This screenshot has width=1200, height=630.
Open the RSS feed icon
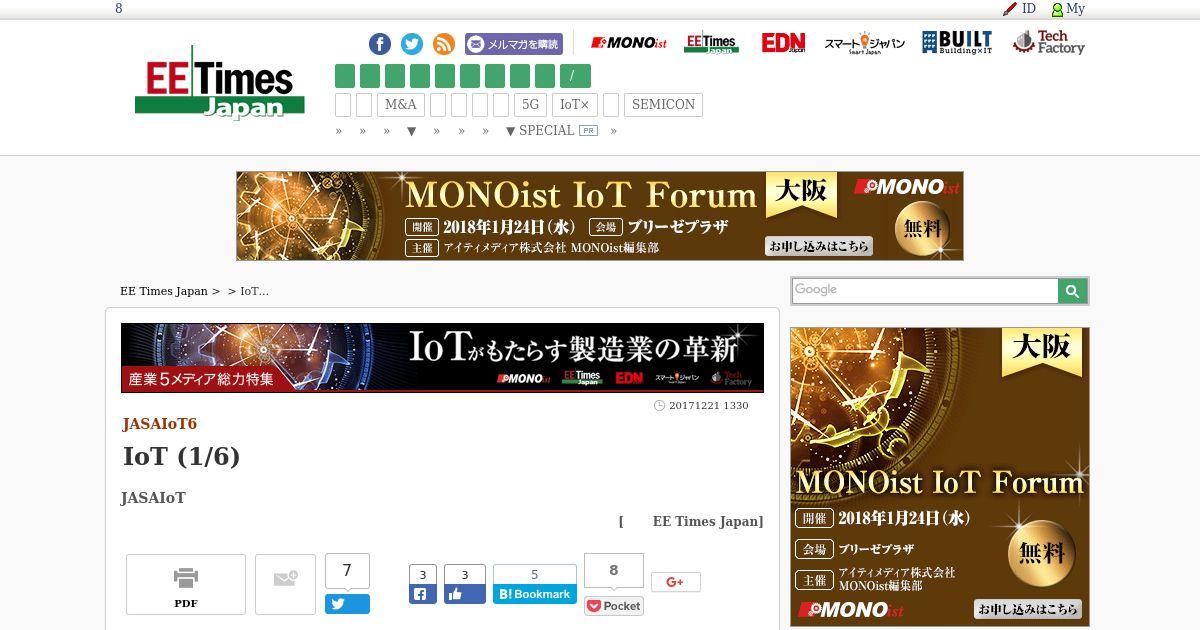point(444,44)
